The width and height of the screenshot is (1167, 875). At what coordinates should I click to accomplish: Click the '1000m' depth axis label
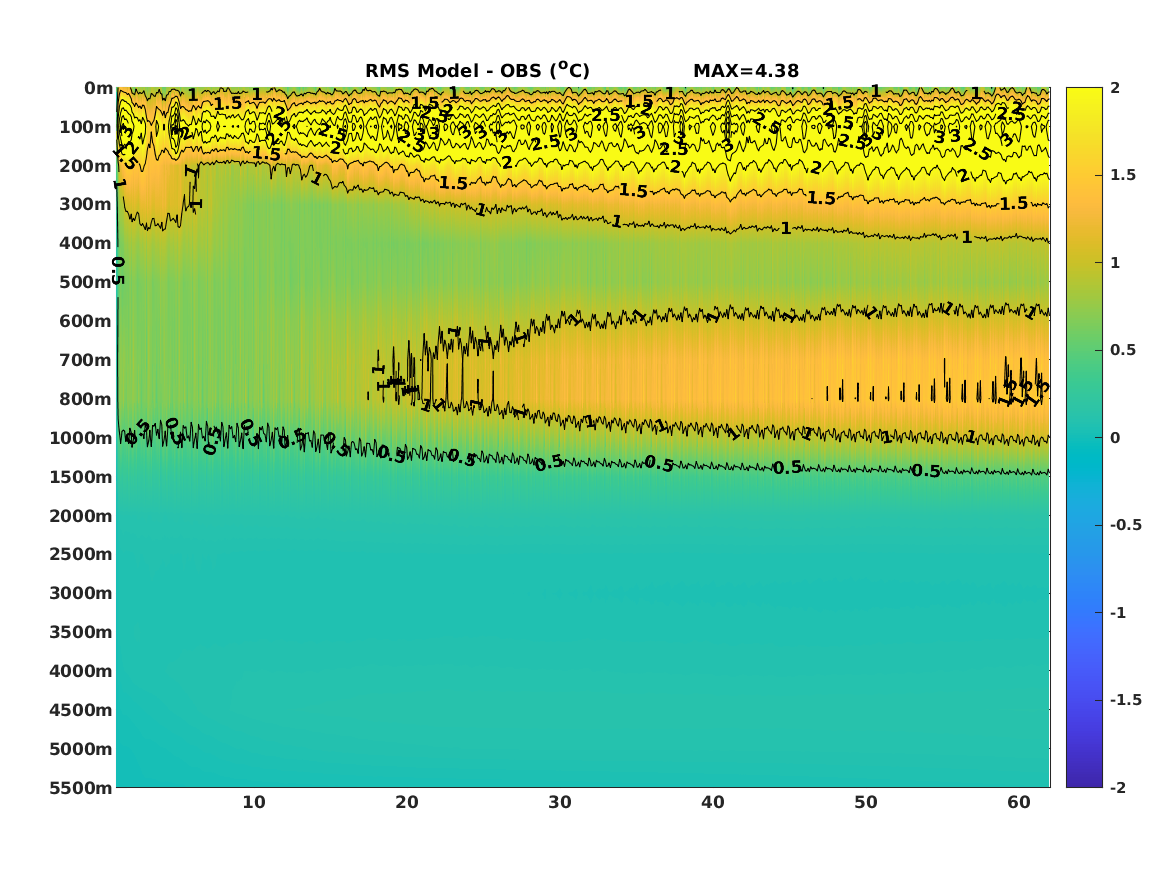81,438
